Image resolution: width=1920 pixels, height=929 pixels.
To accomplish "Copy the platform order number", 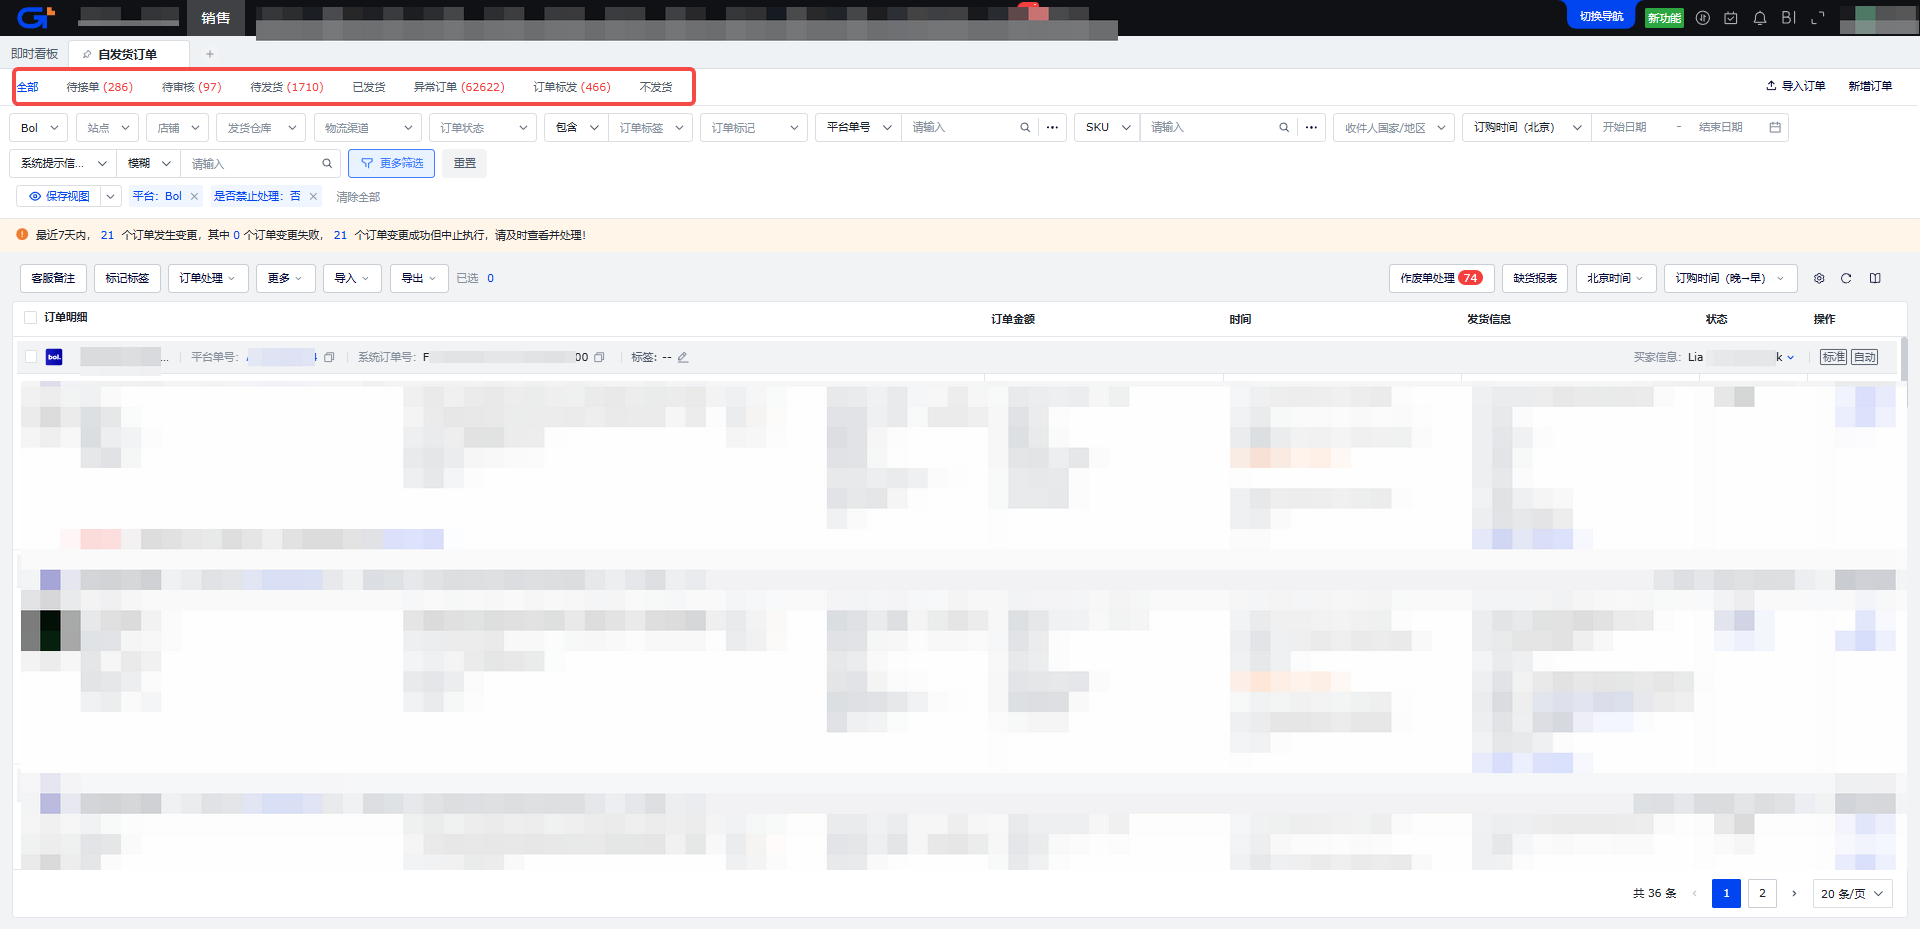I will click(x=329, y=357).
